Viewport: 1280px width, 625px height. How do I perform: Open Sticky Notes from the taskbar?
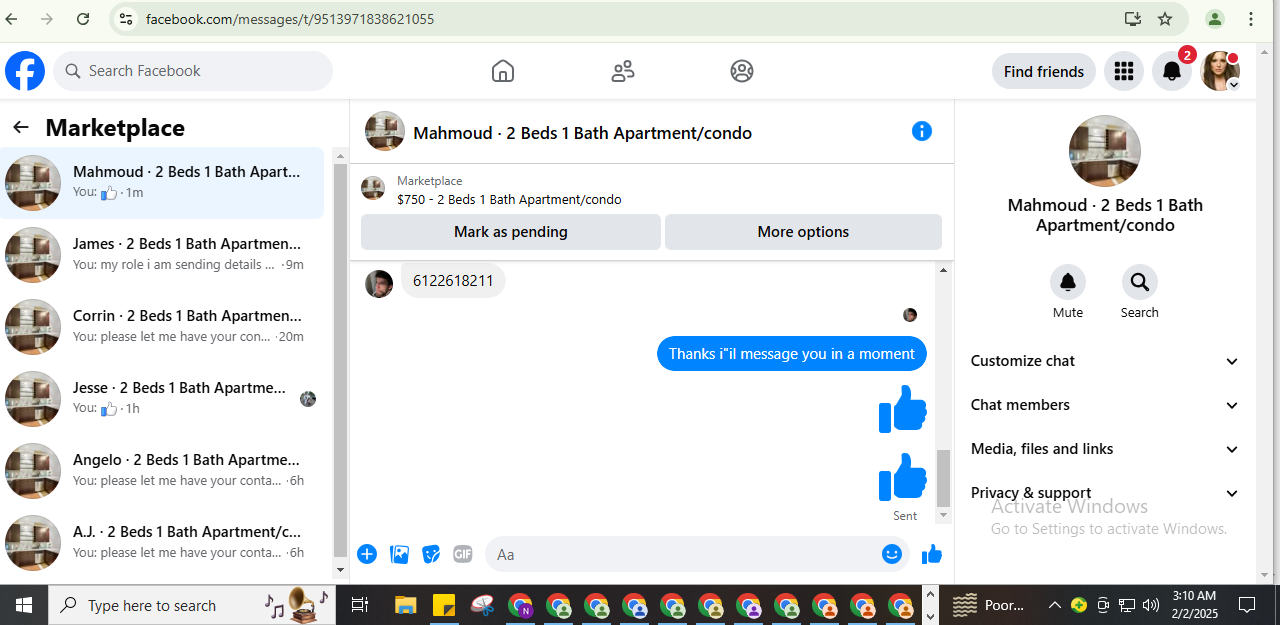click(x=443, y=605)
